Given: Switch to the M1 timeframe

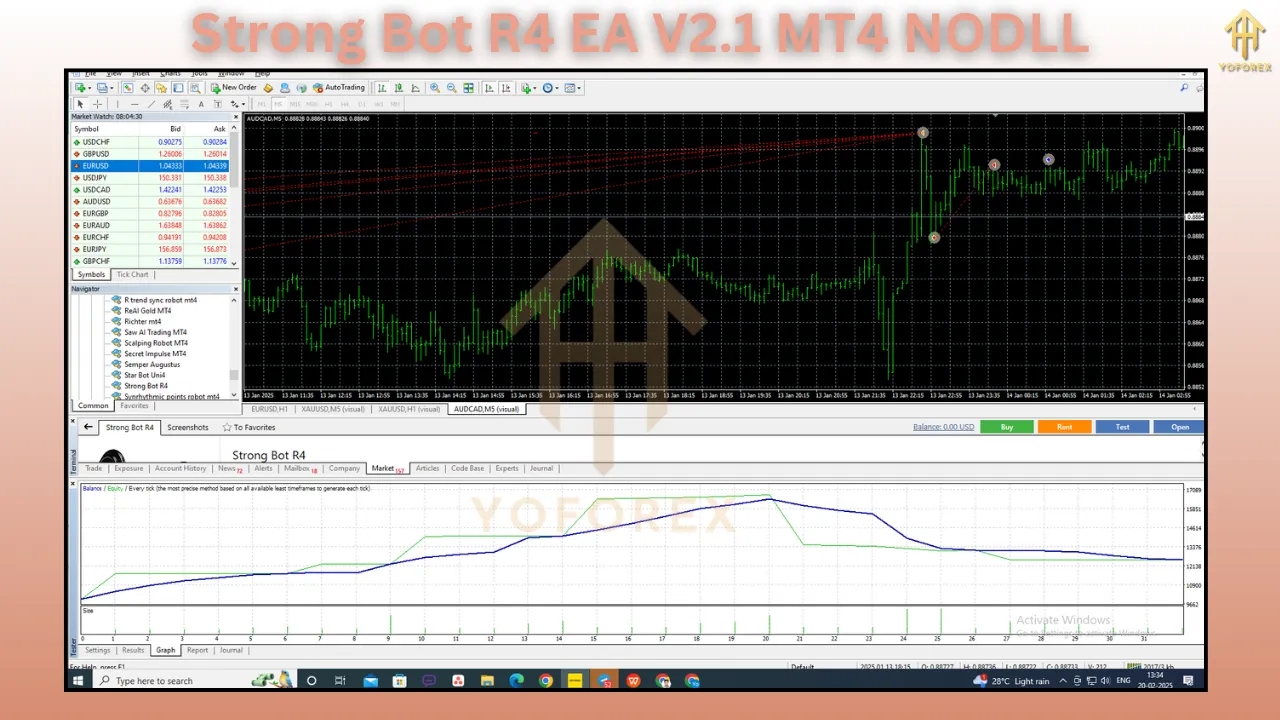Looking at the screenshot, I should [262, 104].
